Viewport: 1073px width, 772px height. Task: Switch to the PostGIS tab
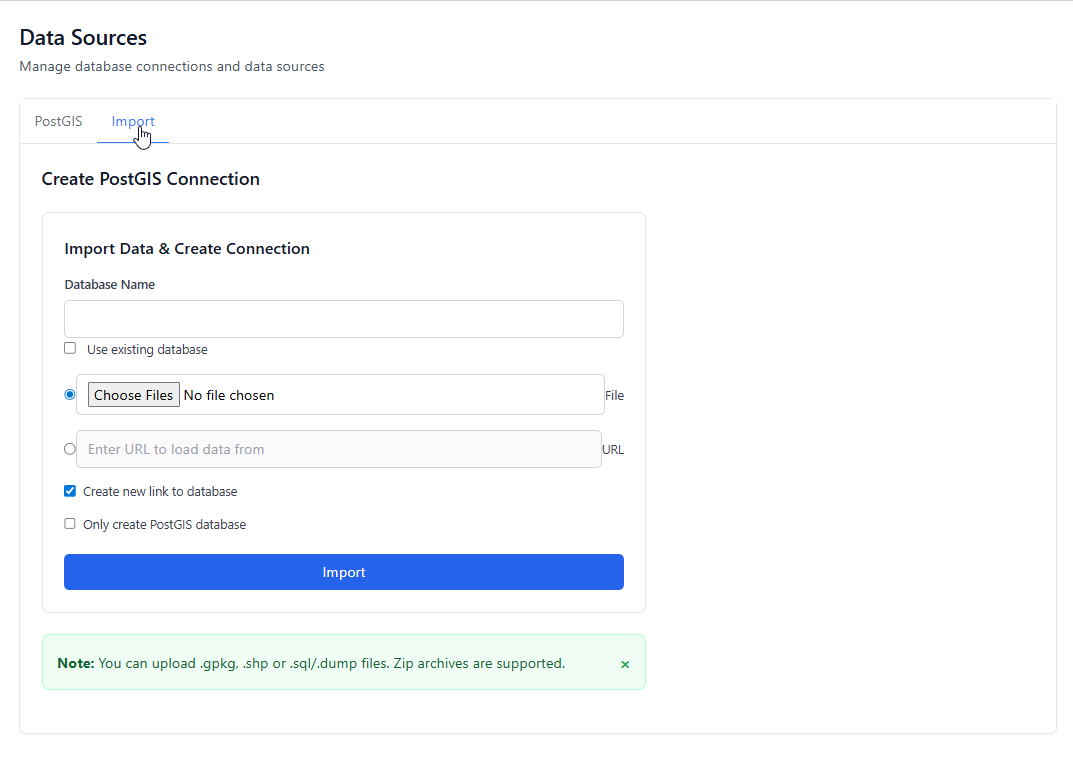click(59, 122)
